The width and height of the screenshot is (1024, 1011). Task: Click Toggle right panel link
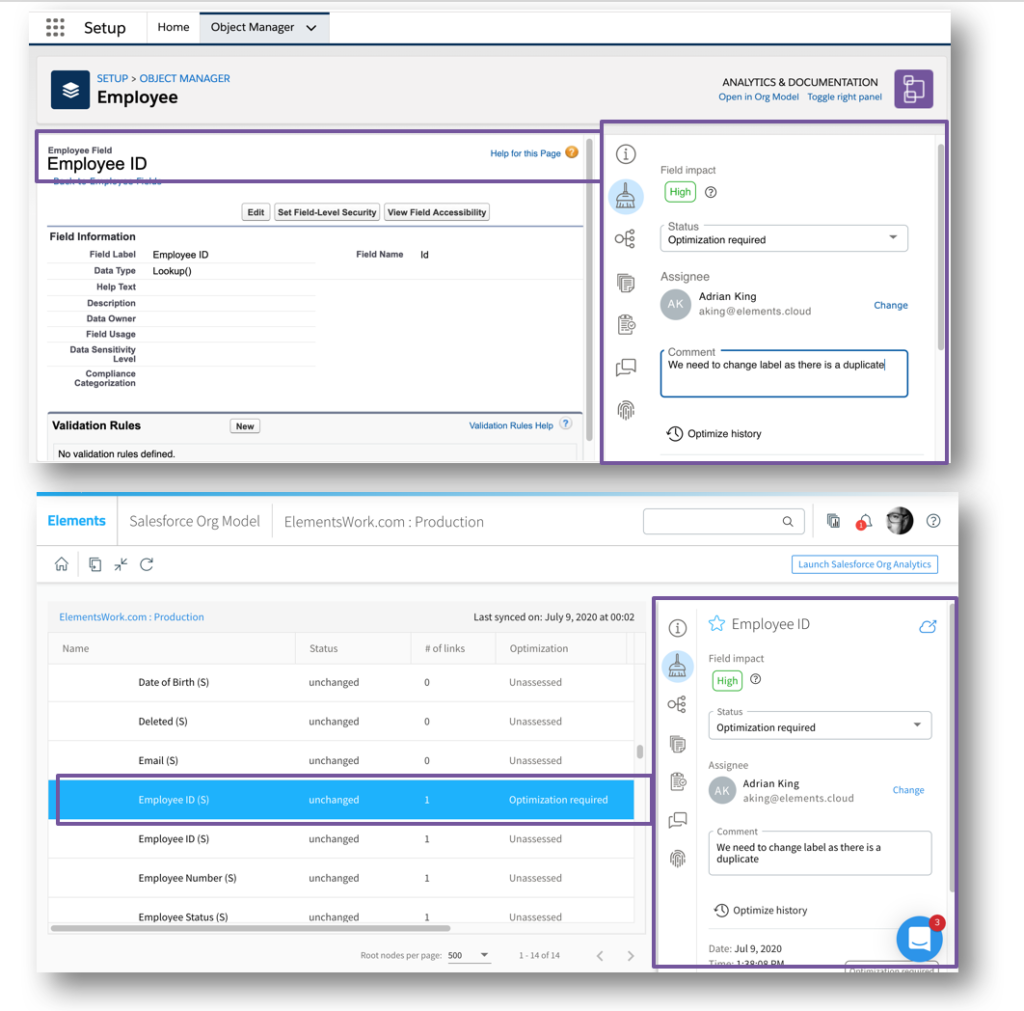[844, 97]
